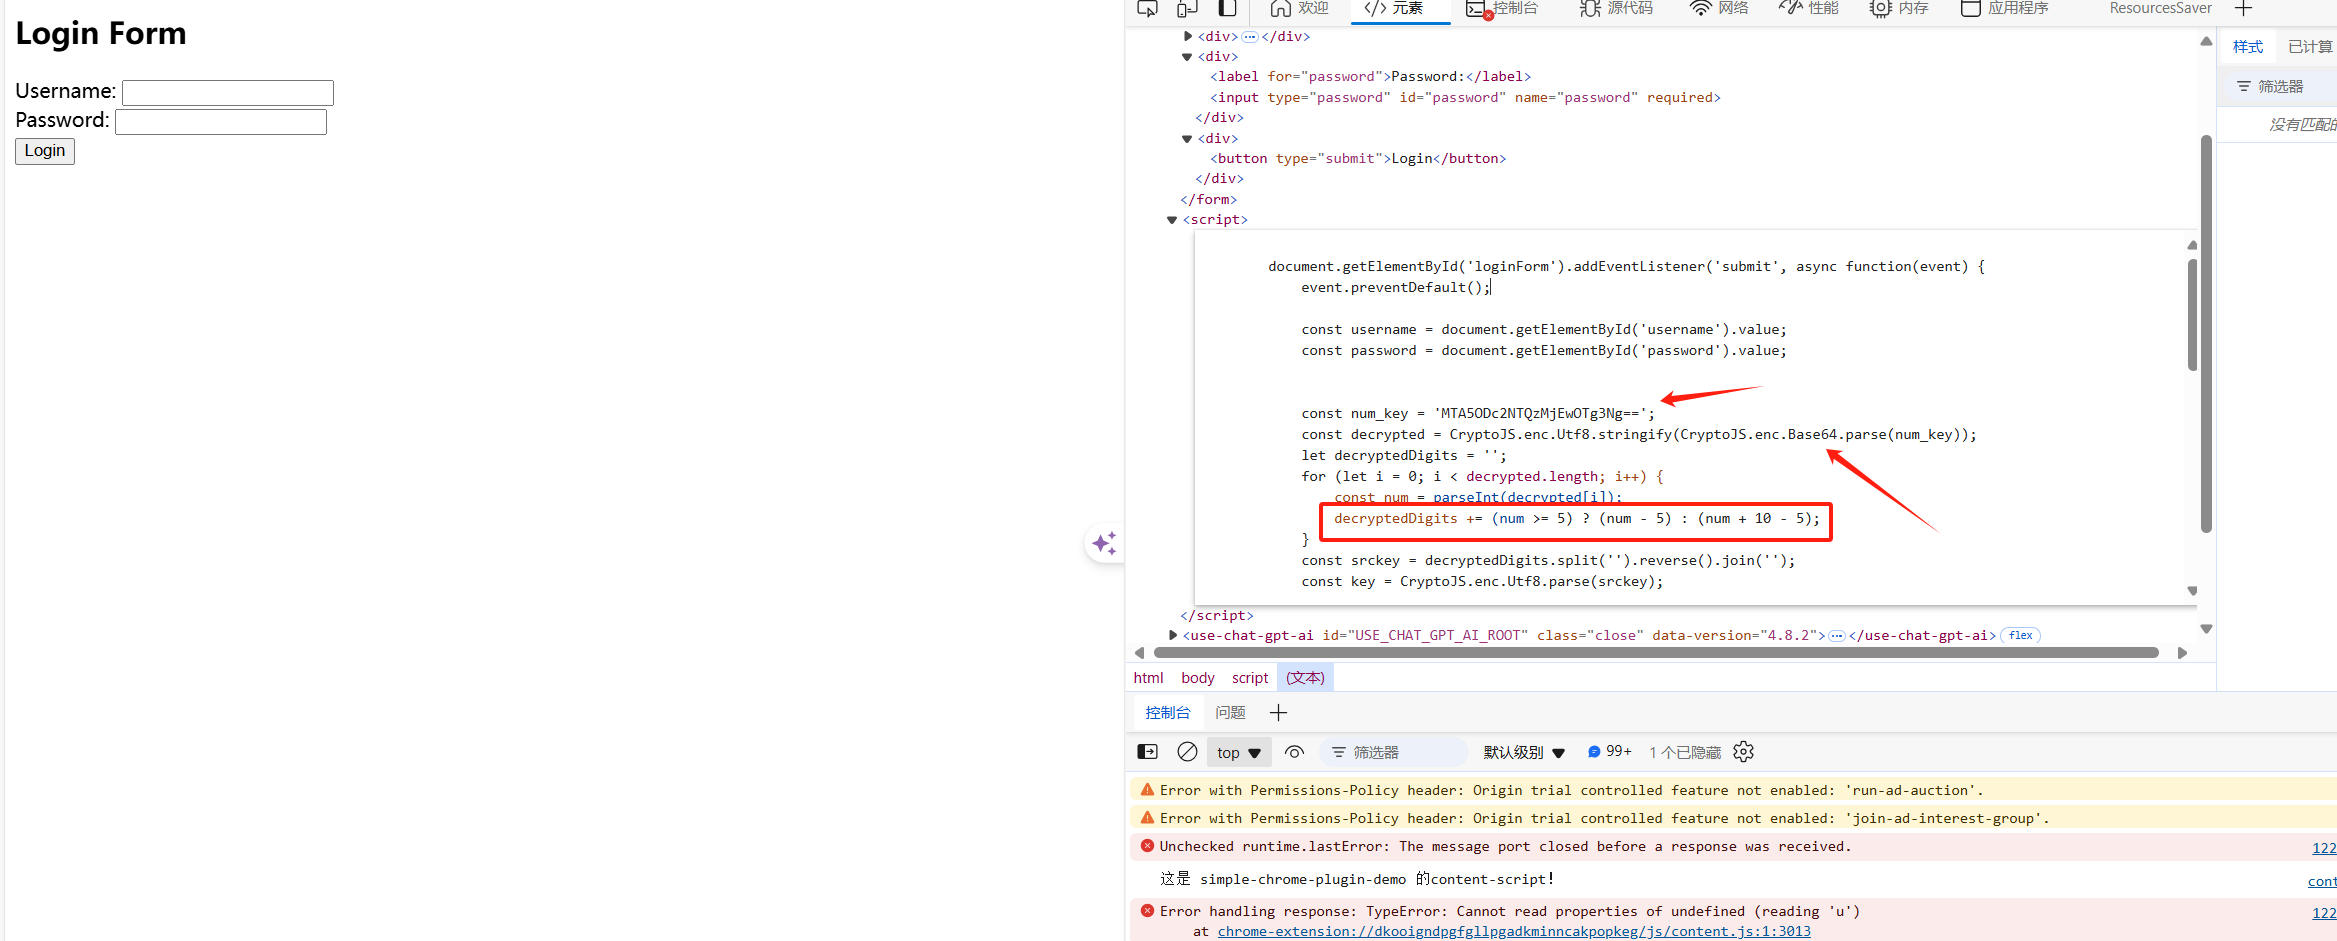The width and height of the screenshot is (2337, 941).
Task: Open the 应用程序 Application tab
Action: tap(2004, 9)
